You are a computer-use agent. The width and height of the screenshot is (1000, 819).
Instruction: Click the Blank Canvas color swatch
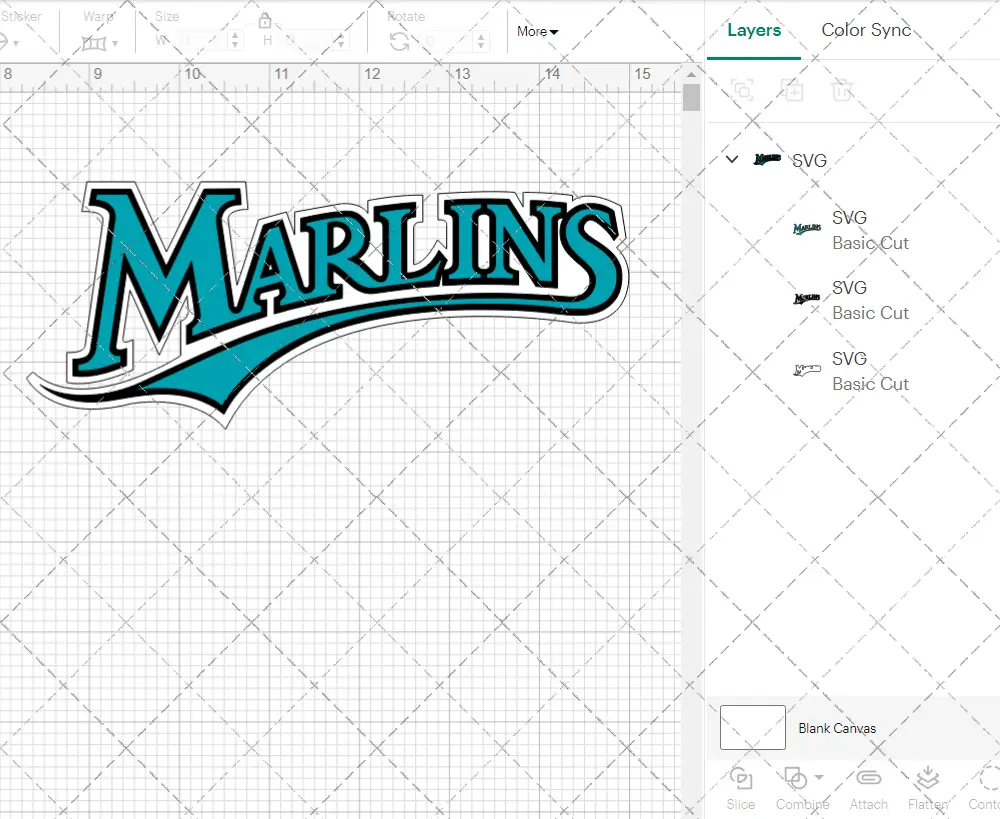752,727
